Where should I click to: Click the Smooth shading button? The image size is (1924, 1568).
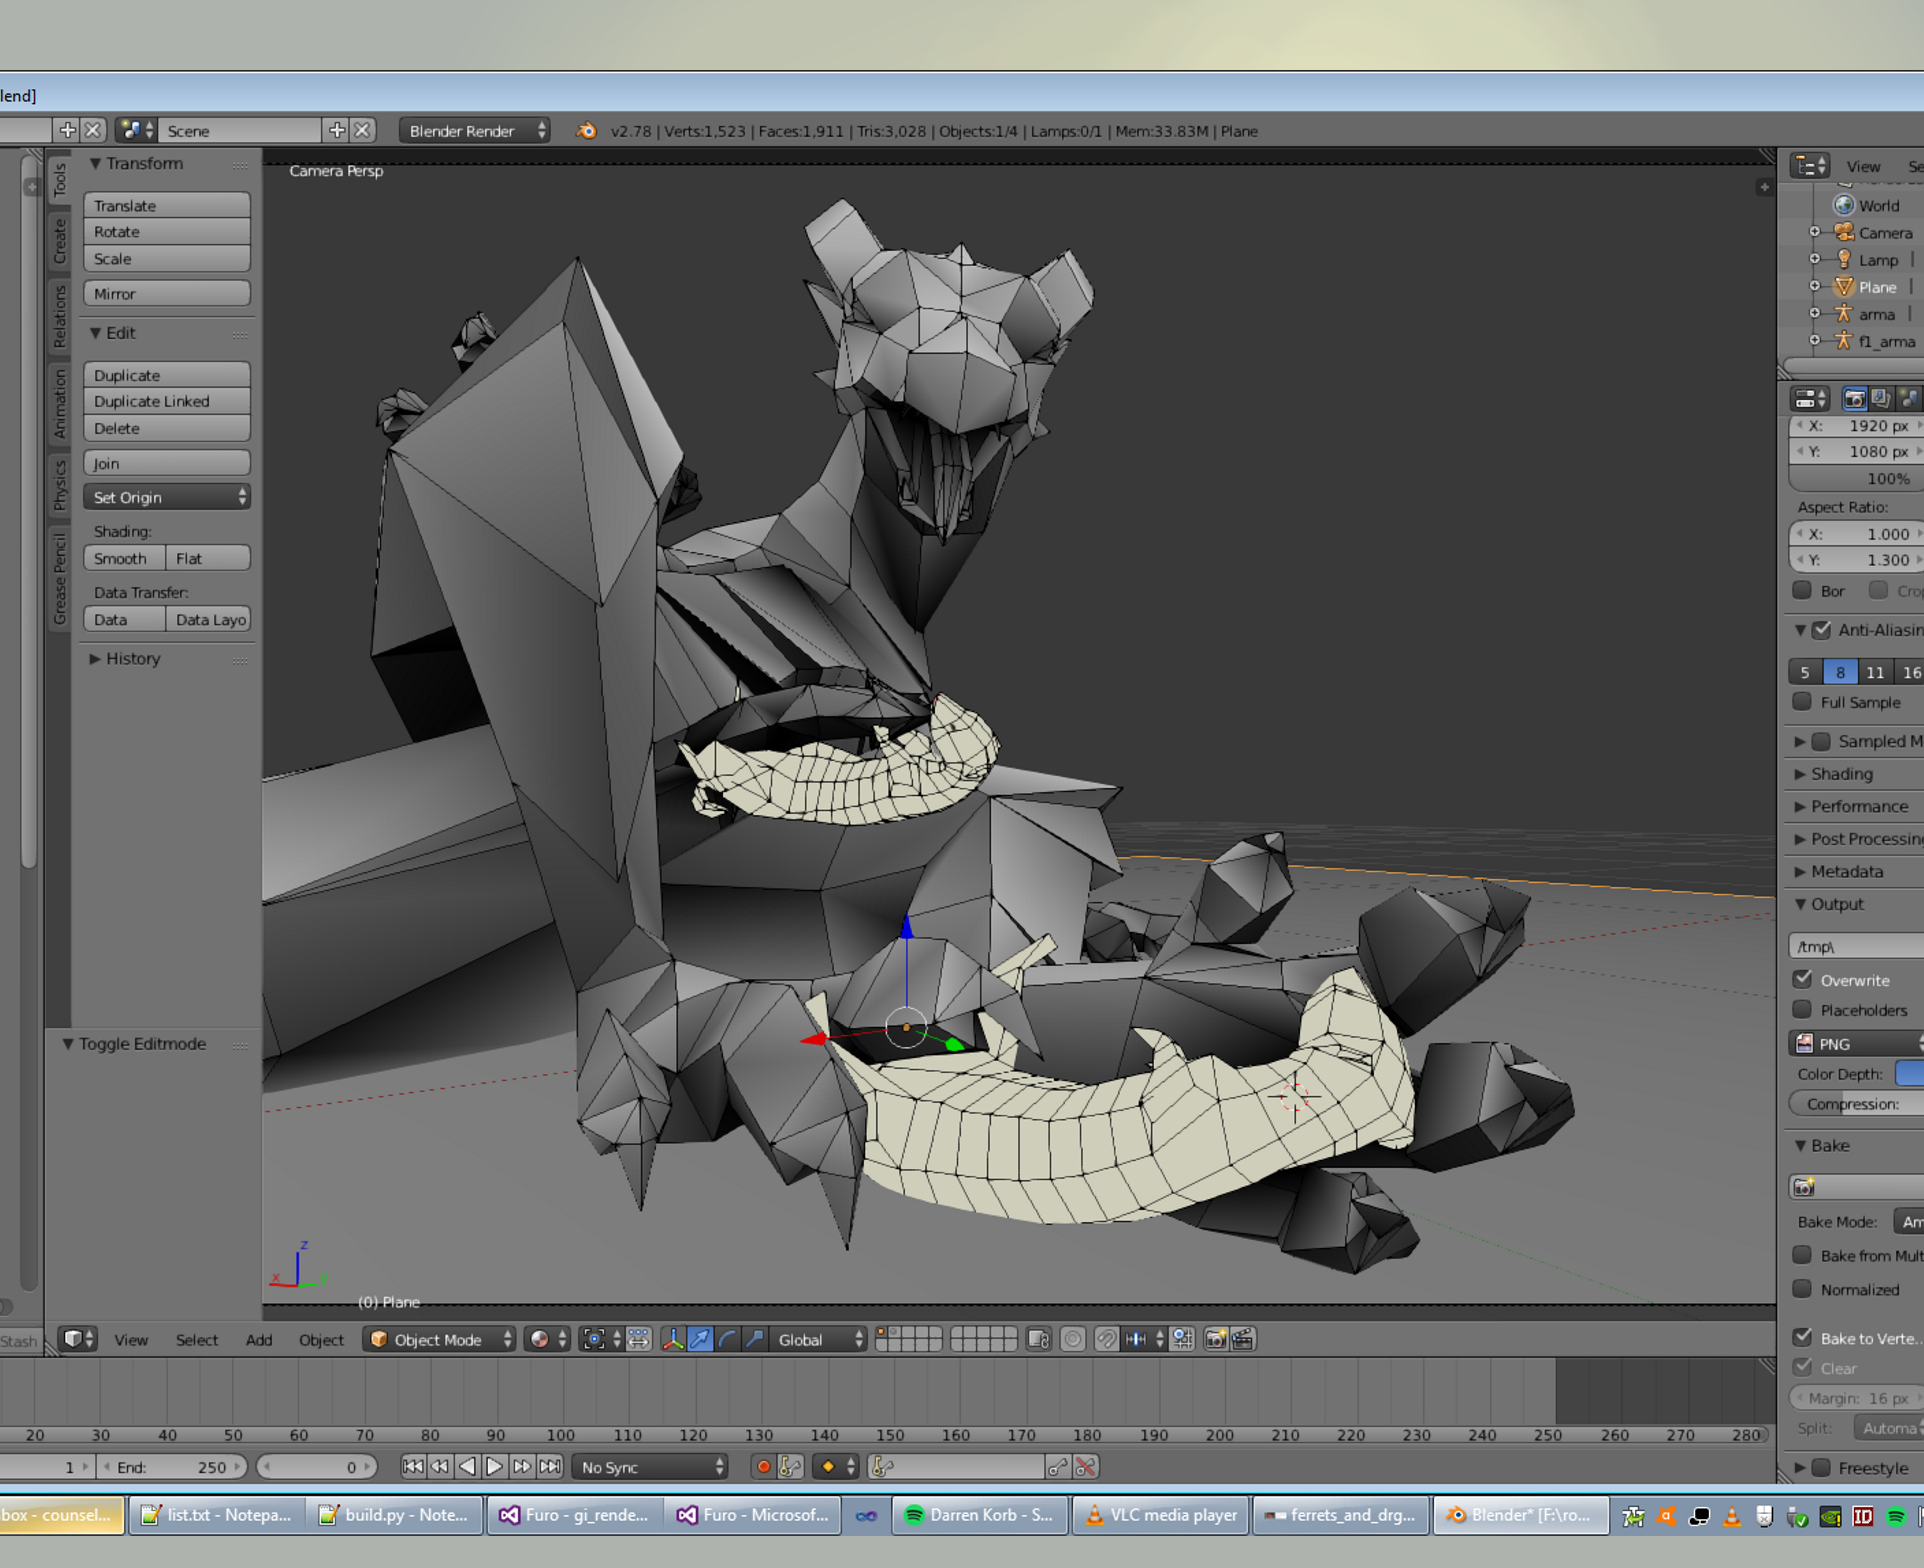(124, 558)
